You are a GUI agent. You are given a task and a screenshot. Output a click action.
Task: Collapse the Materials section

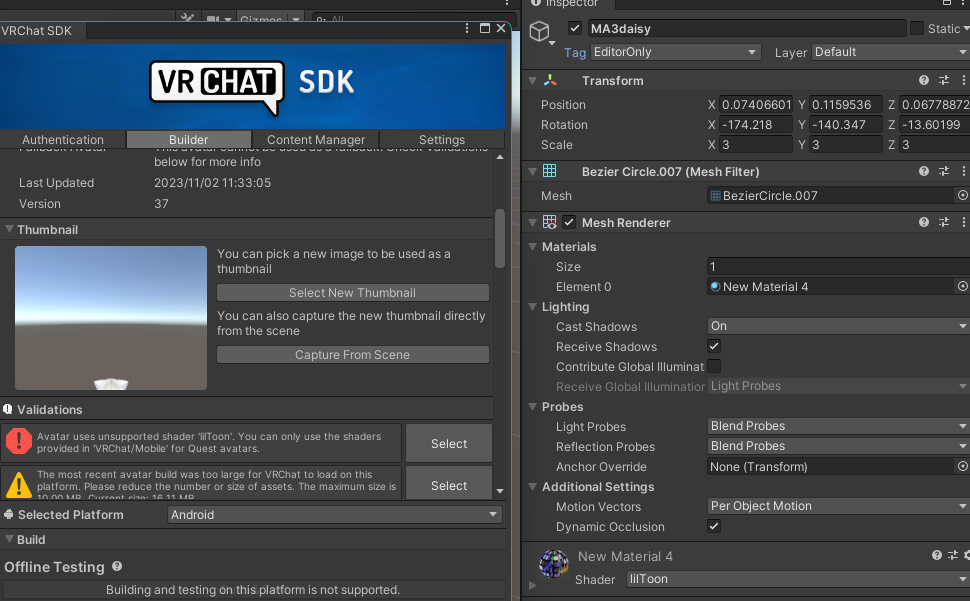533,246
